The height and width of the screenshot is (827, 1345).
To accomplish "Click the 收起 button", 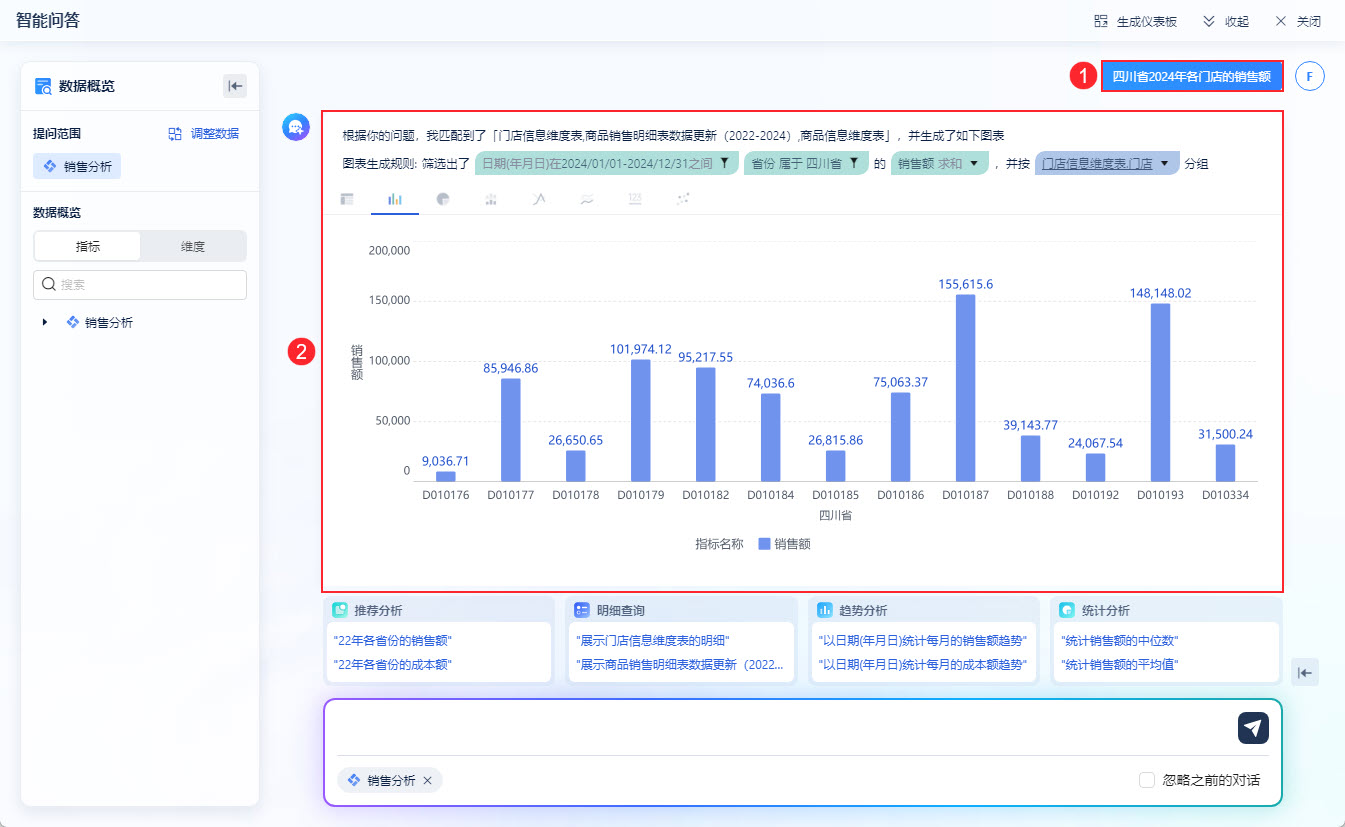I will pyautogui.click(x=1226, y=21).
